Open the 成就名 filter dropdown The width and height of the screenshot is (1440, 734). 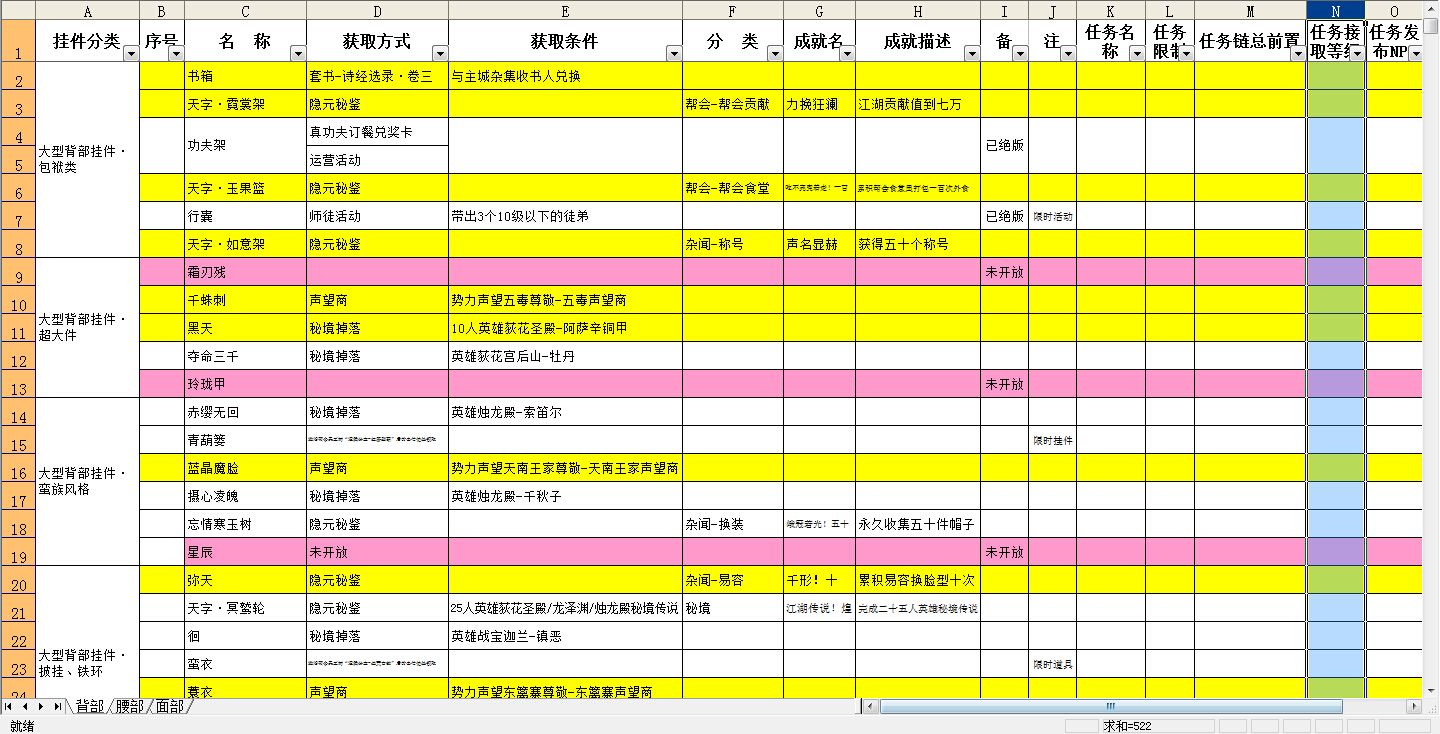point(846,53)
